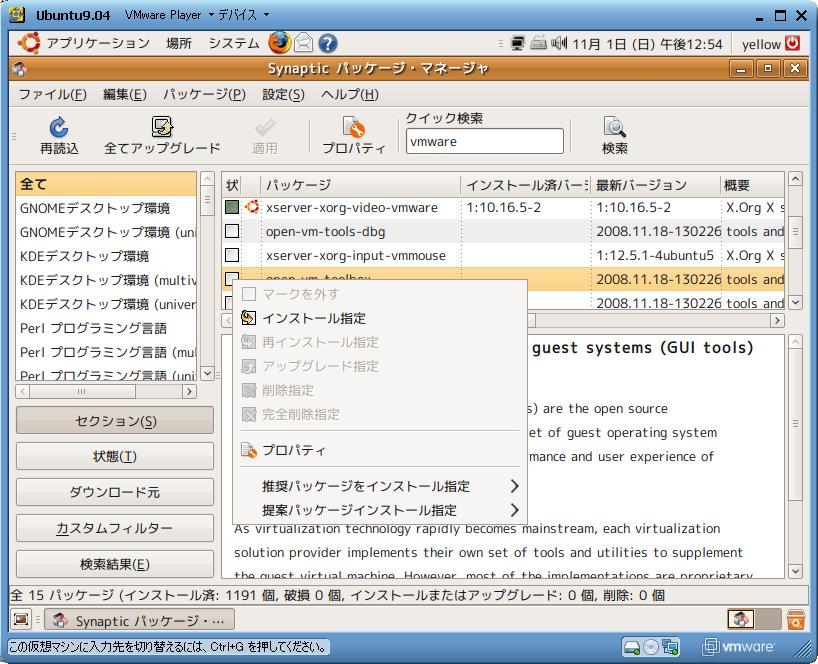Click the category list horizontal scrollbar thumb
This screenshot has width=818, height=664.
[82, 391]
